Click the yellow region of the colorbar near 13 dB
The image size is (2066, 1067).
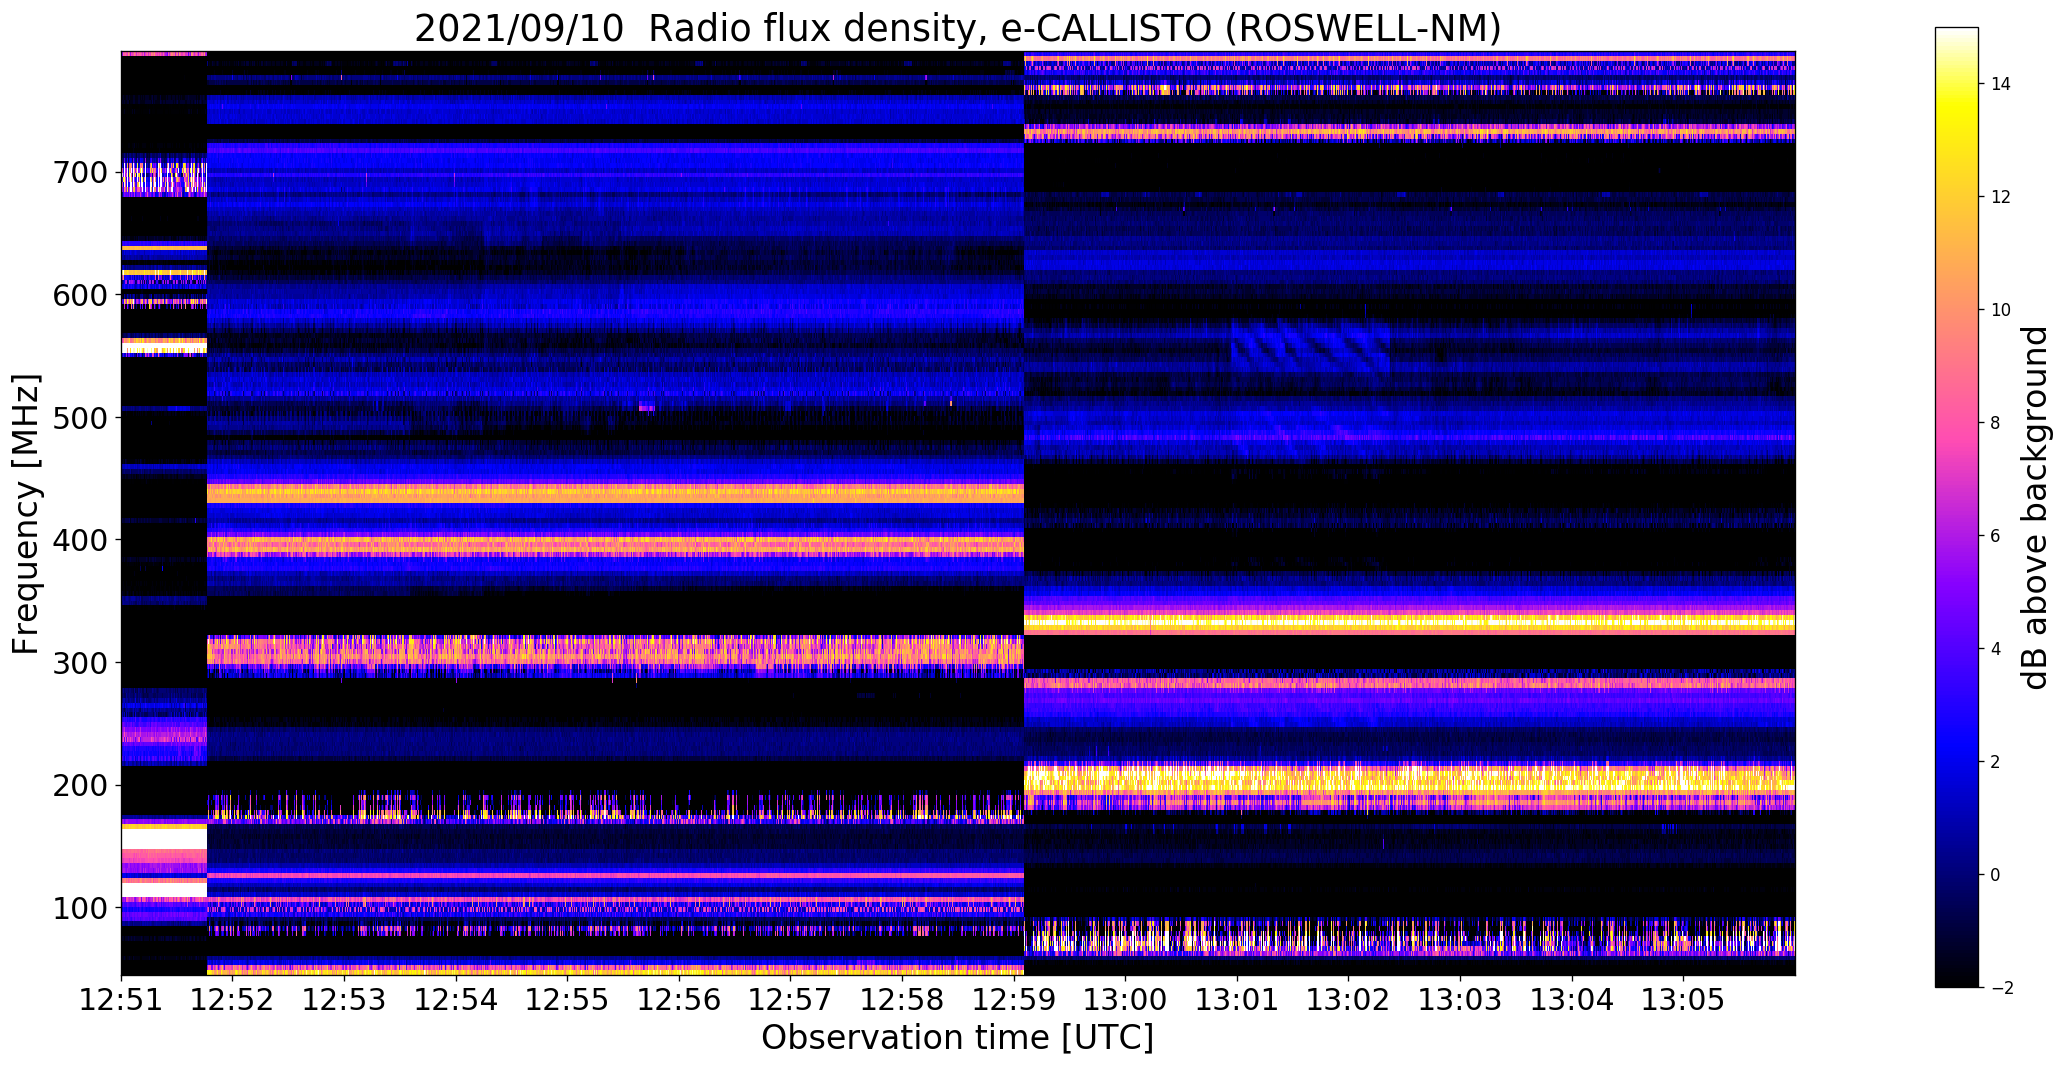point(1956,140)
